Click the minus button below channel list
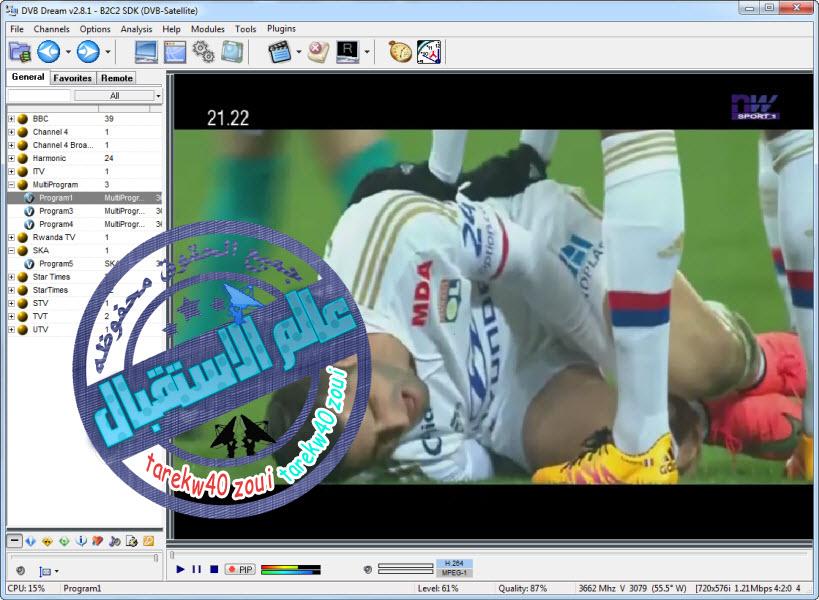 15,541
